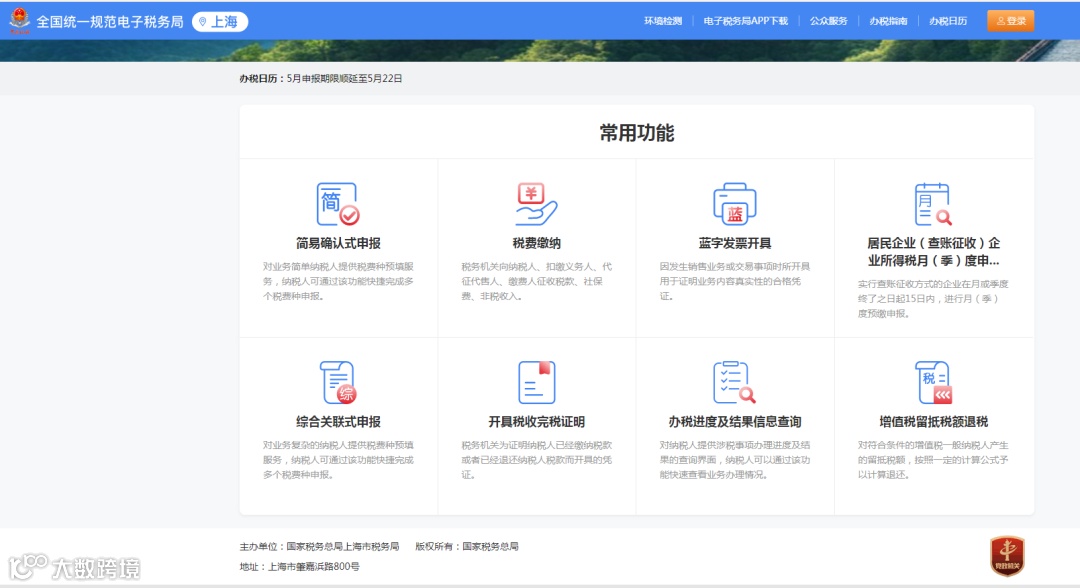
Task: Click the 税费缴纳 description text
Action: pyautogui.click(x=537, y=281)
